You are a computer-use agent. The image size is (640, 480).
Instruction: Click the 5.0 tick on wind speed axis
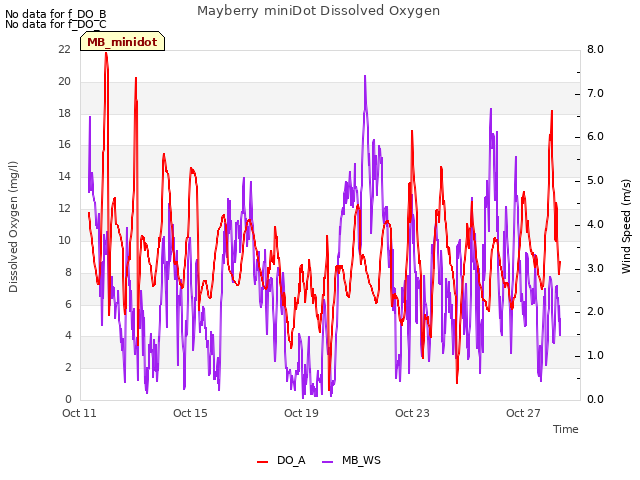click(x=595, y=180)
